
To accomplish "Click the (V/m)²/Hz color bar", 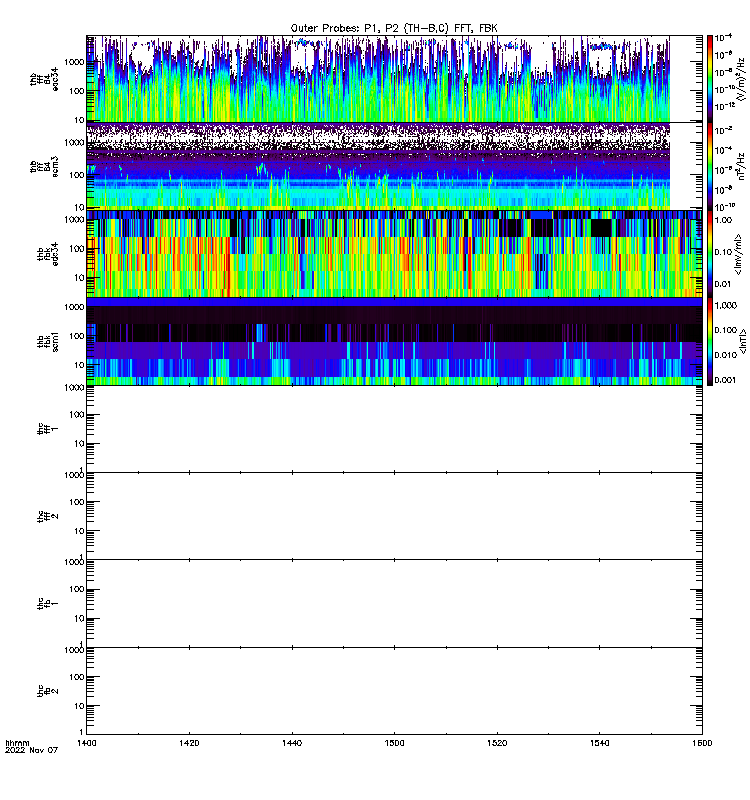I will (710, 79).
